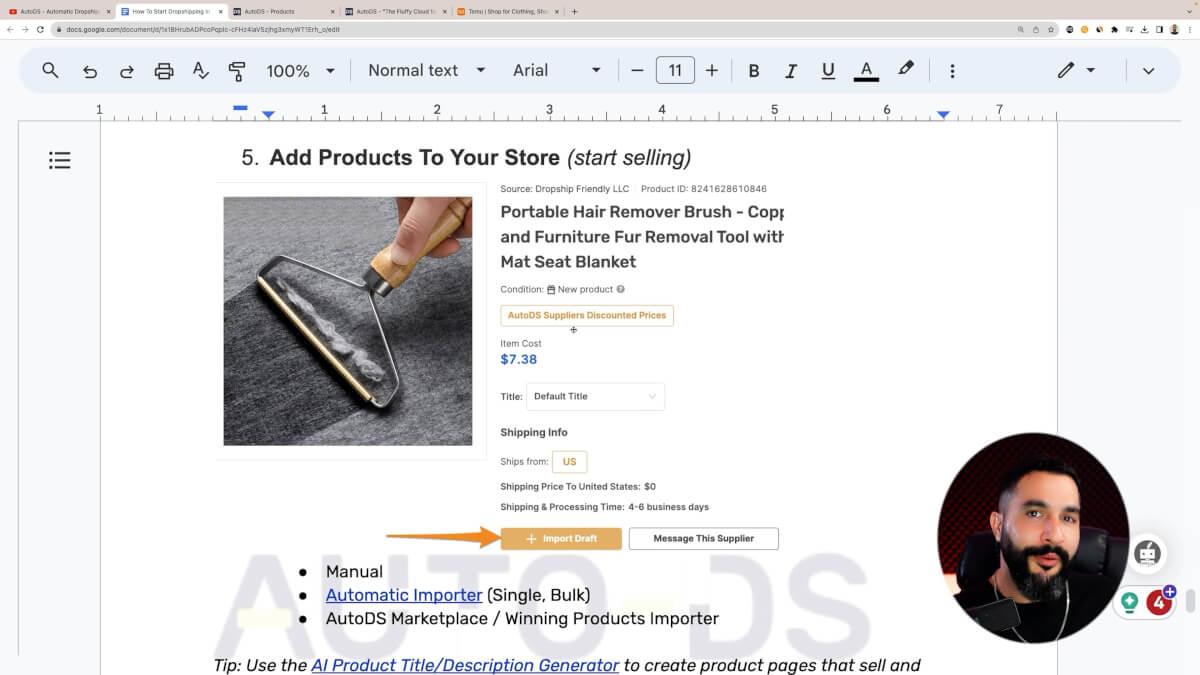Increase the font size
Viewport: 1200px width, 675px height.
(712, 70)
